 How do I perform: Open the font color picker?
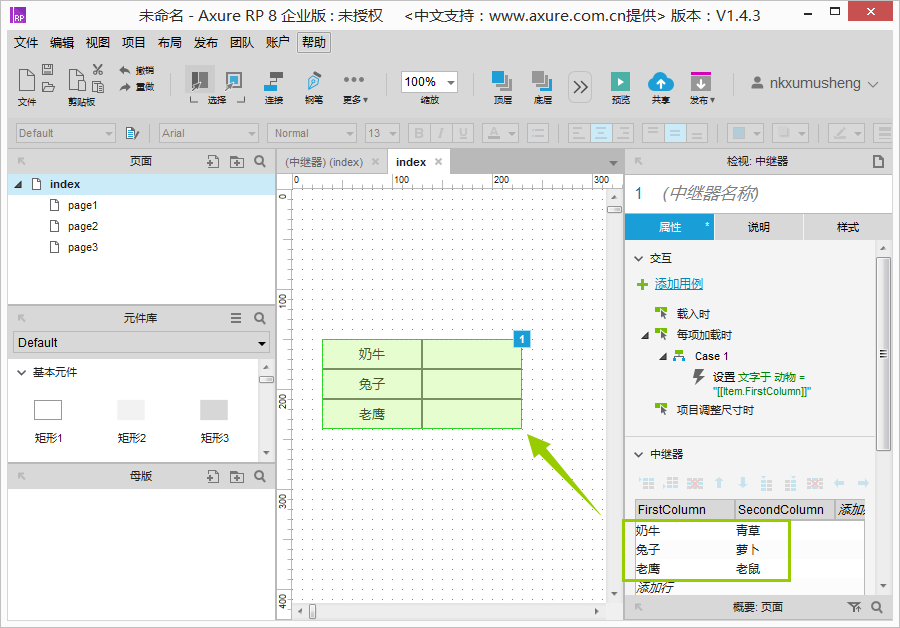pos(500,133)
